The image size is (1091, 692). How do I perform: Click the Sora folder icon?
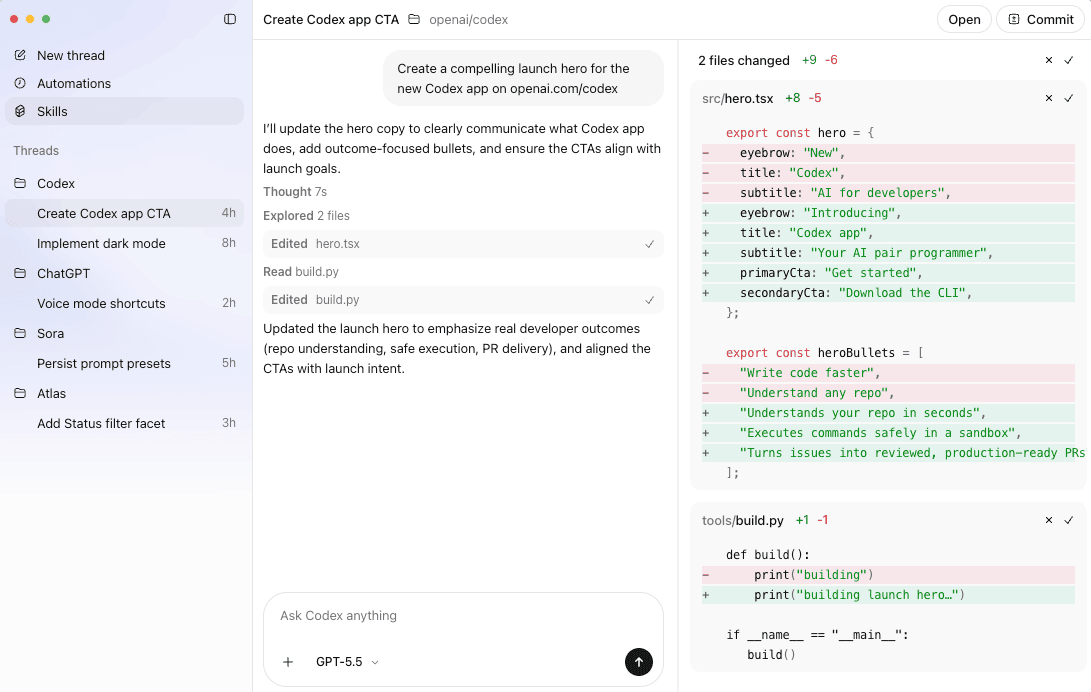[x=20, y=332]
